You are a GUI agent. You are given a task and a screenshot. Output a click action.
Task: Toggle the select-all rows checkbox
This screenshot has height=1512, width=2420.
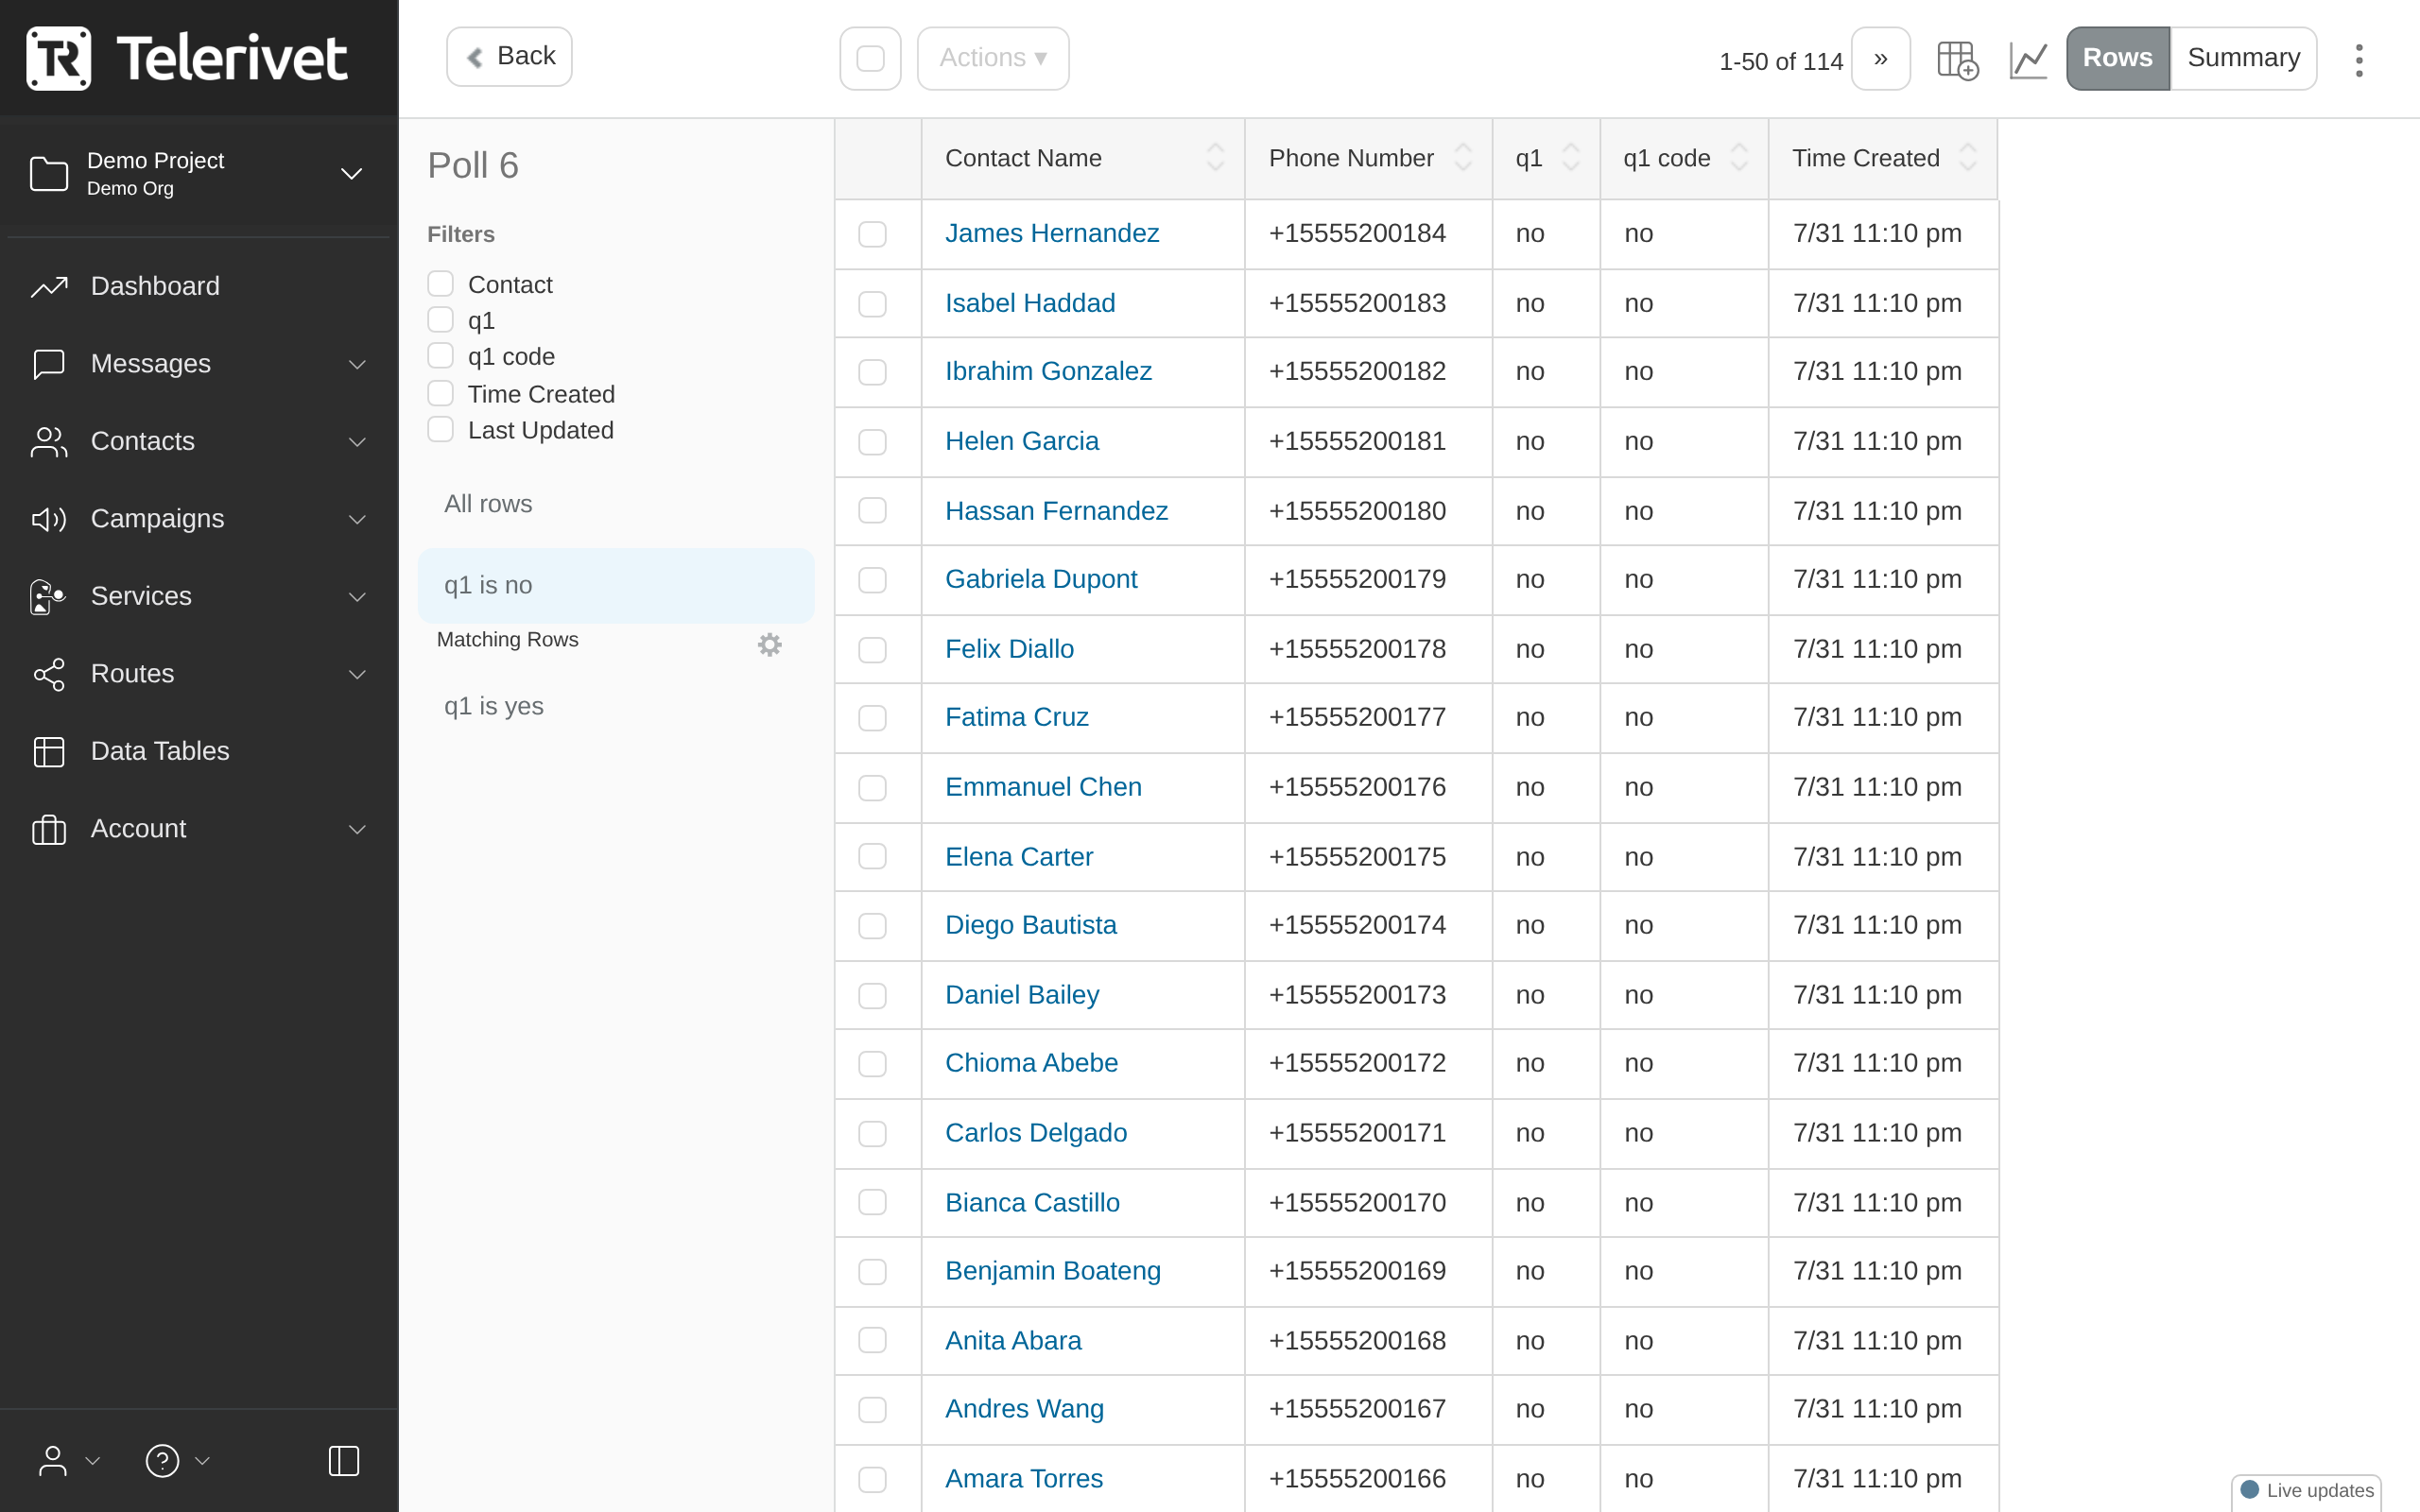click(871, 59)
